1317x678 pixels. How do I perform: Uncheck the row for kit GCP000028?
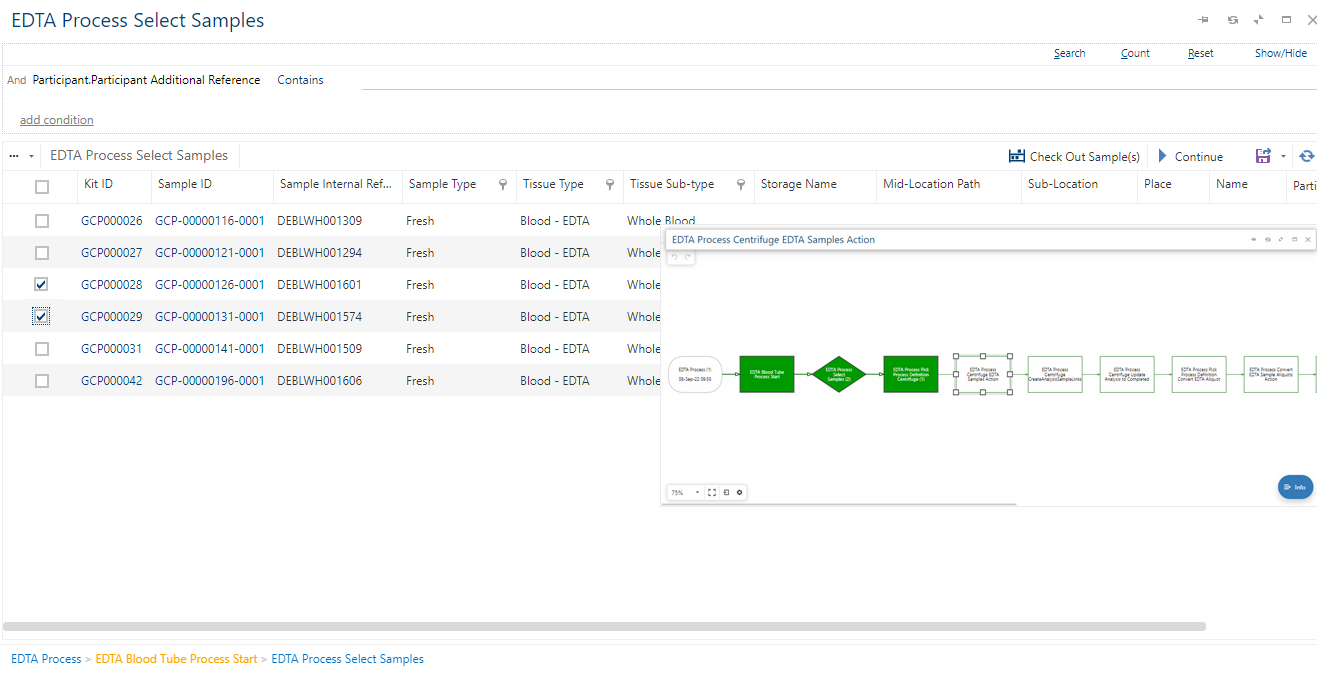[x=41, y=285]
